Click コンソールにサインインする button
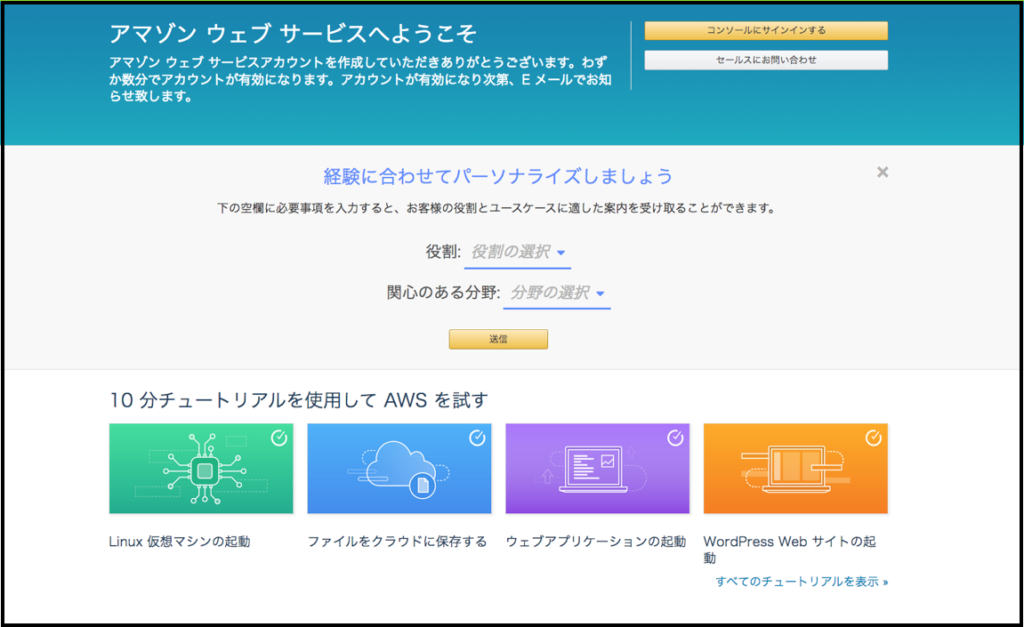 (x=766, y=31)
